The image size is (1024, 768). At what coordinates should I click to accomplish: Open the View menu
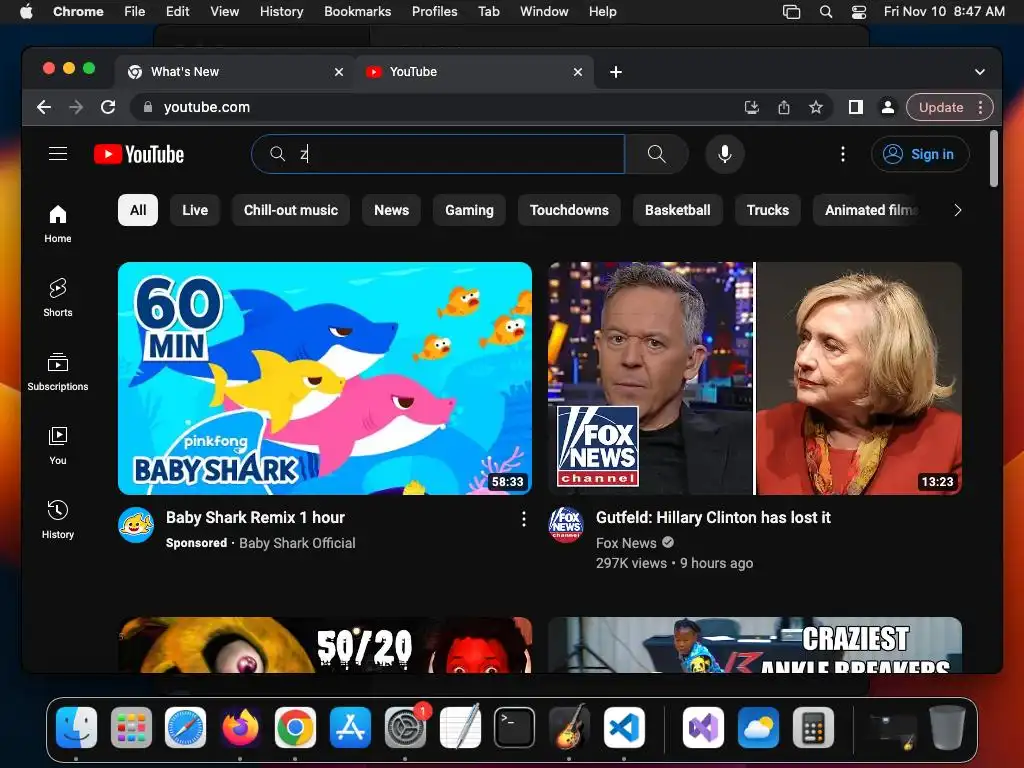pos(224,12)
